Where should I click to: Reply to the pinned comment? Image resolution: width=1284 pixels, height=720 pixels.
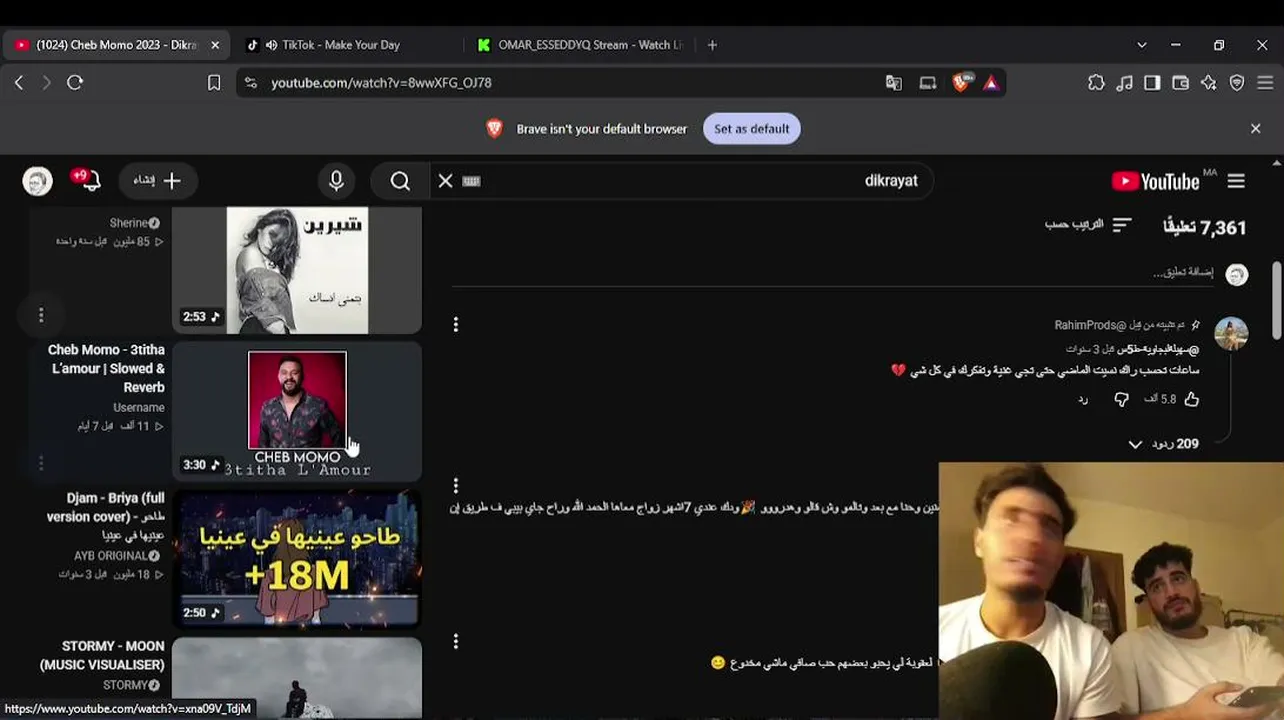point(1083,399)
